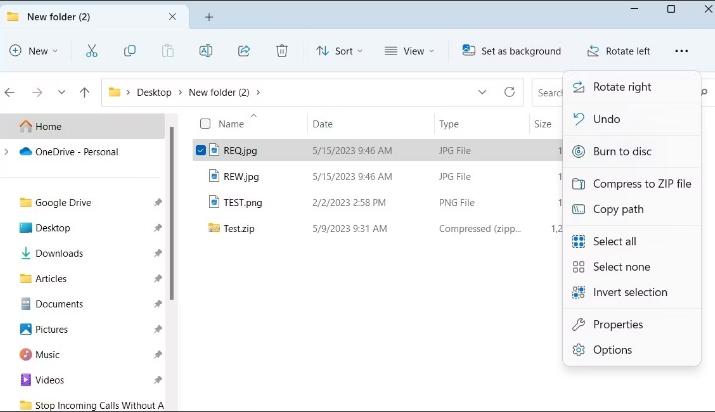Click the Delete trash can icon
Screen dimensions: 715x412
[x=282, y=51]
